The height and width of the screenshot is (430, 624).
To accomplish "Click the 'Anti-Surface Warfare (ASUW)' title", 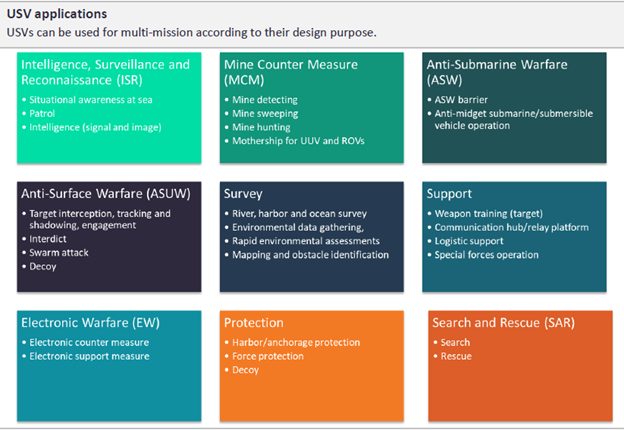I will click(106, 194).
